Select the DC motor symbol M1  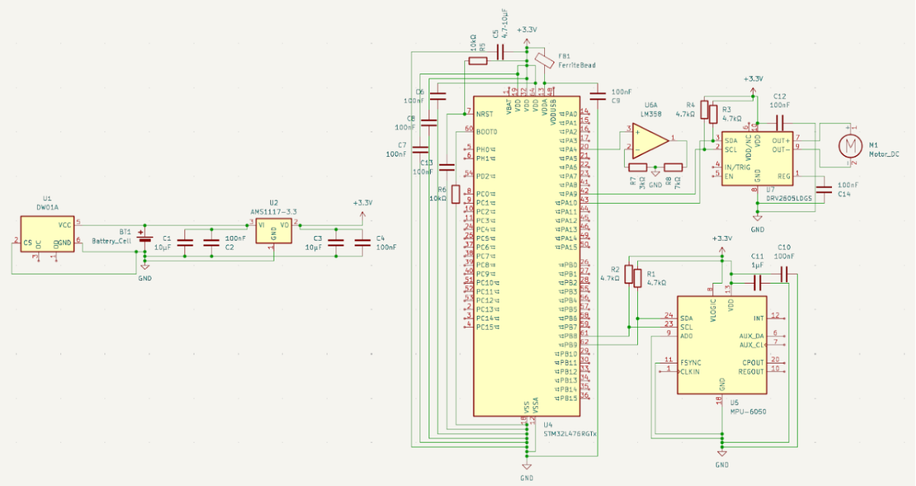[x=850, y=145]
